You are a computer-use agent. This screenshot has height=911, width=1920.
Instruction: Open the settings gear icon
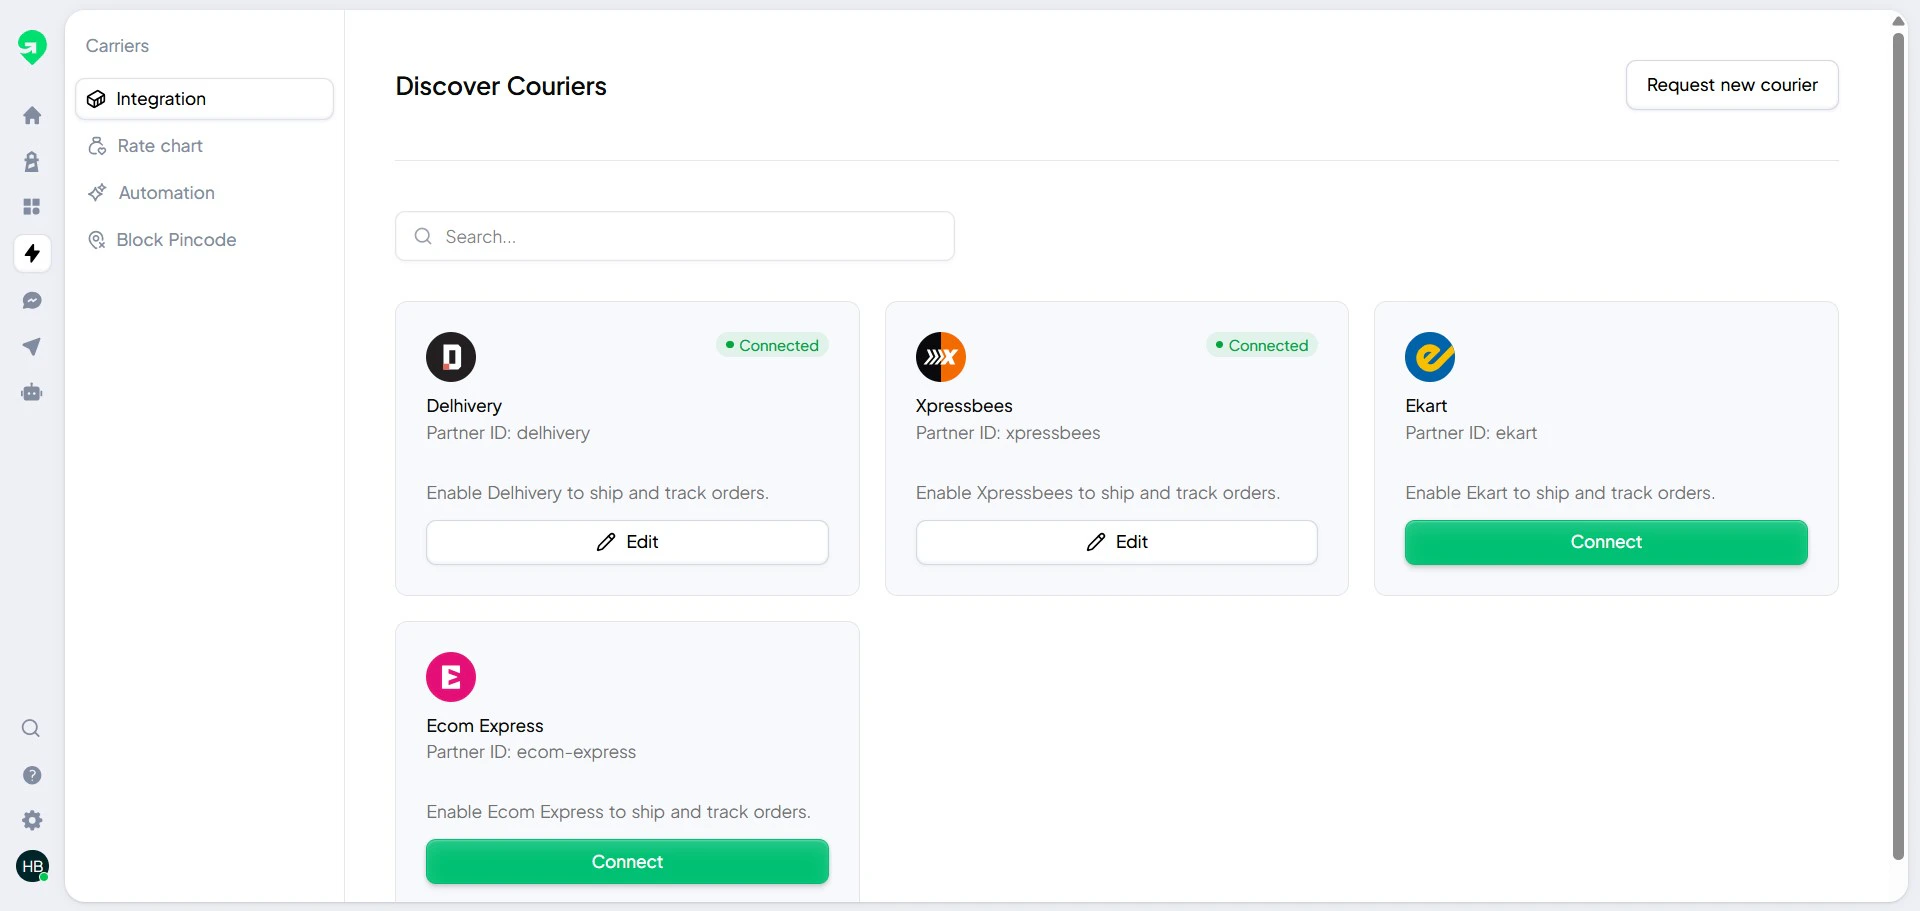[32, 821]
